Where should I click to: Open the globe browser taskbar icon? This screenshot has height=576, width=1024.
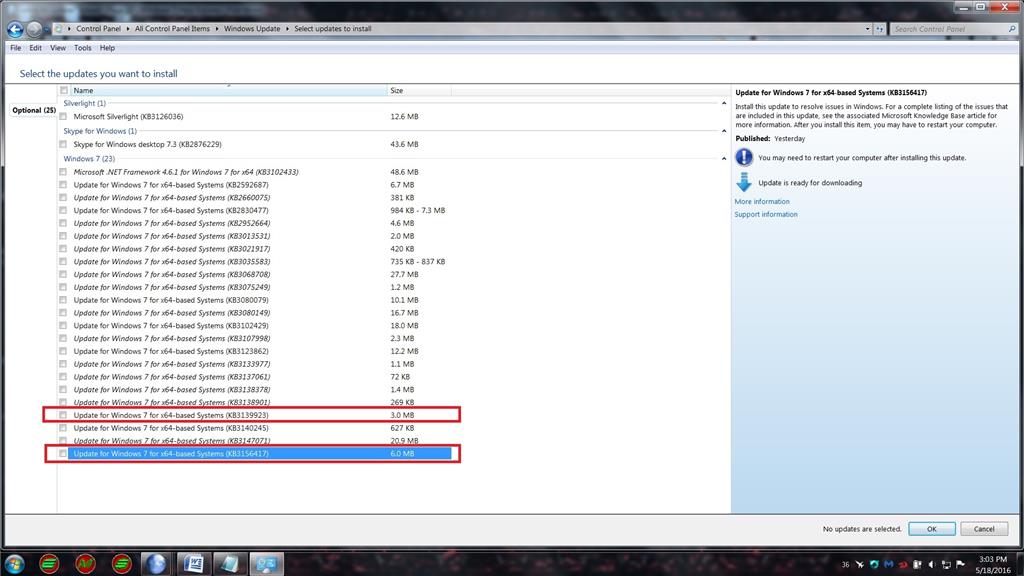[155, 564]
